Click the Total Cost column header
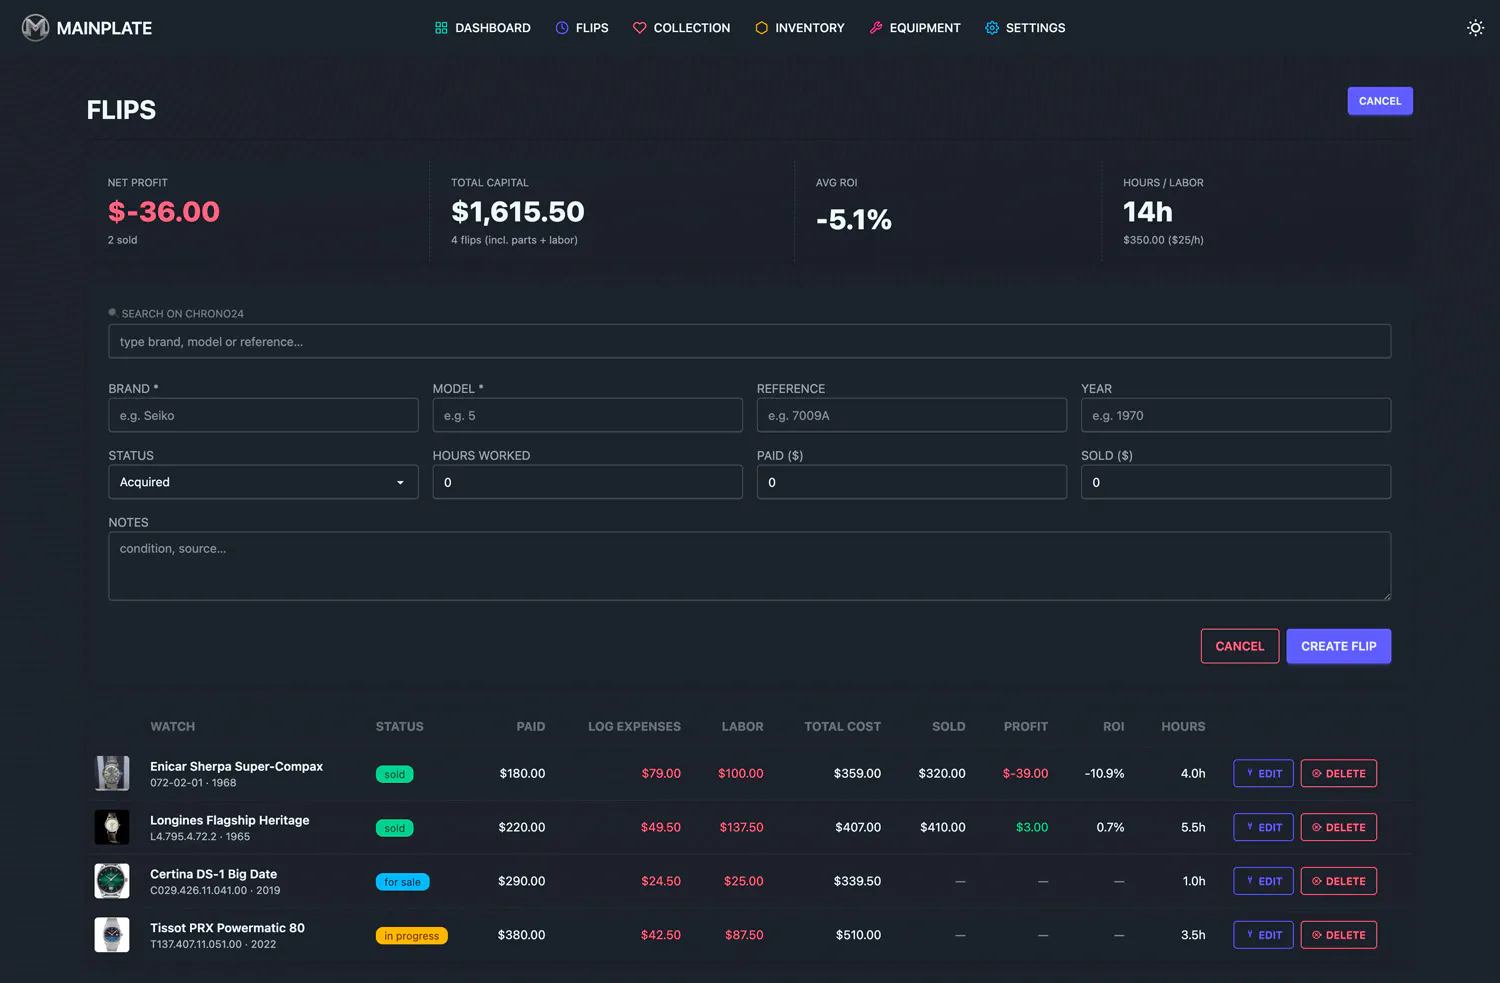This screenshot has height=983, width=1500. 842,727
